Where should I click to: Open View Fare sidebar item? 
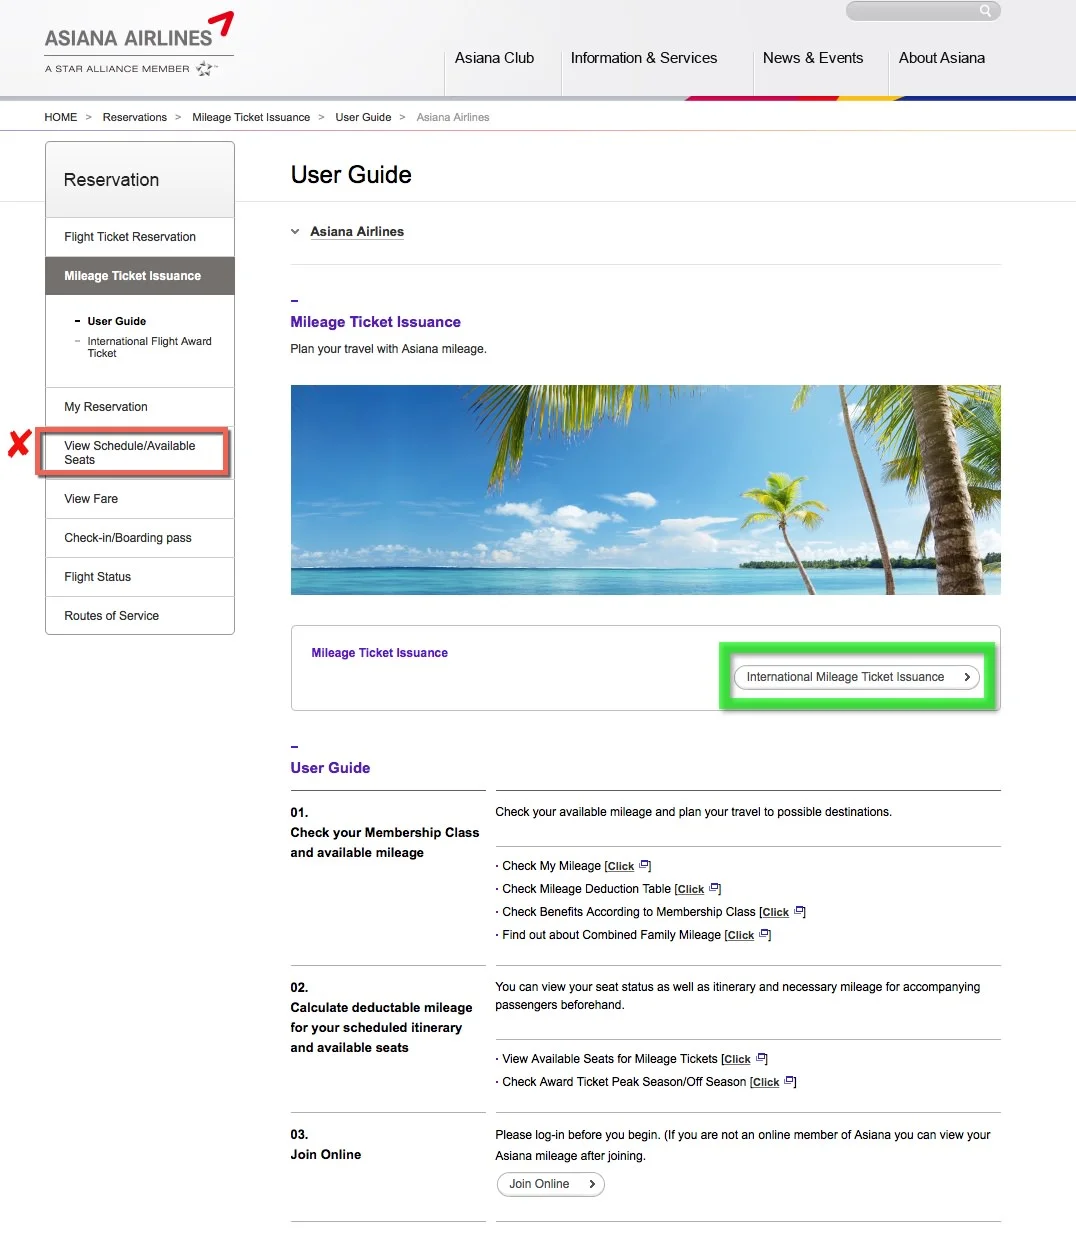click(140, 499)
